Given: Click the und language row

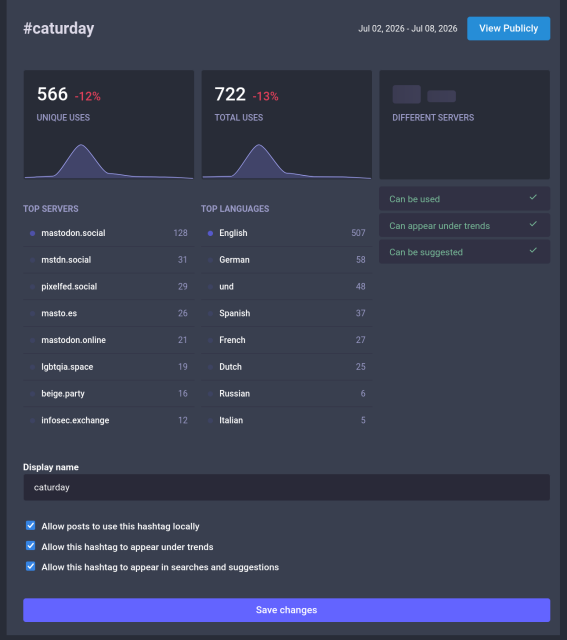Looking at the screenshot, I should click(287, 287).
